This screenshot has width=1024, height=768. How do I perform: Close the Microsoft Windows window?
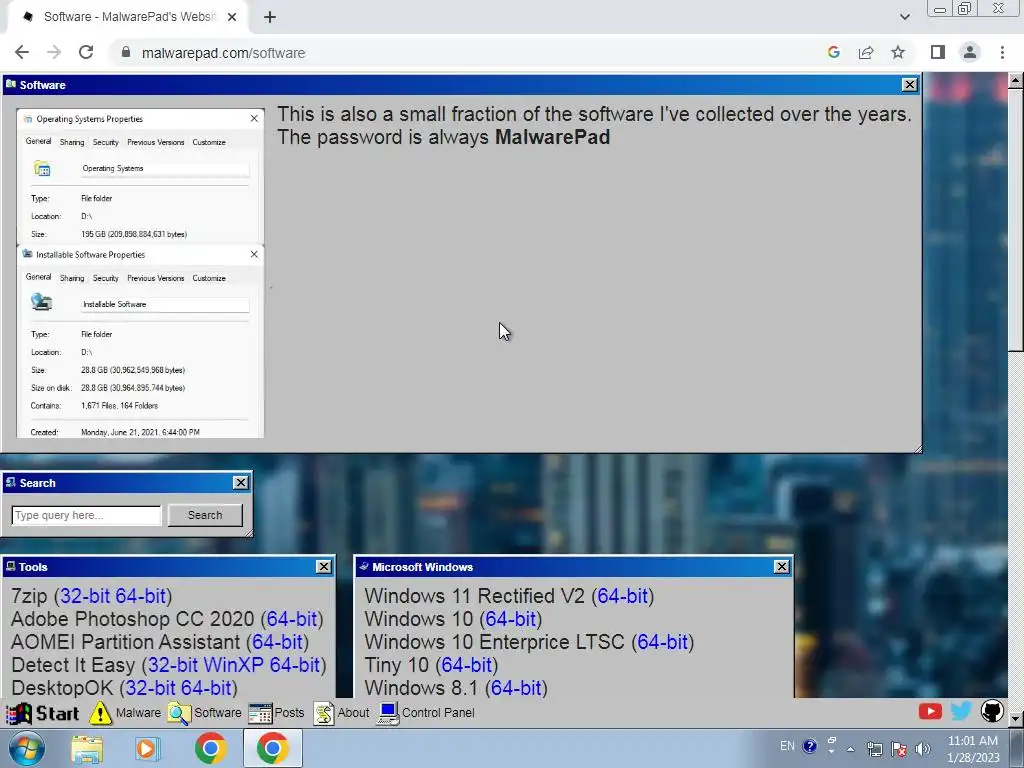pos(781,567)
